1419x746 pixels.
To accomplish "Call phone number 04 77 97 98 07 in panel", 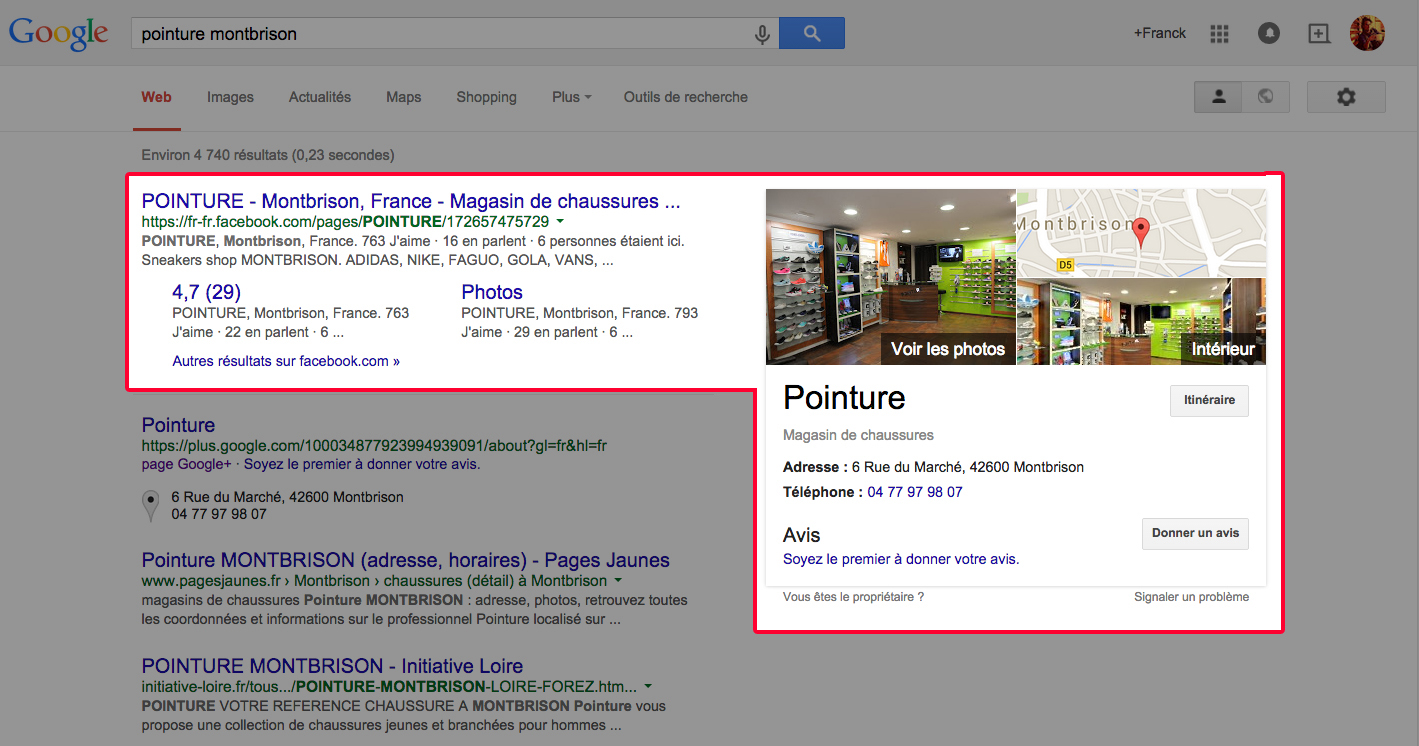I will coord(915,492).
